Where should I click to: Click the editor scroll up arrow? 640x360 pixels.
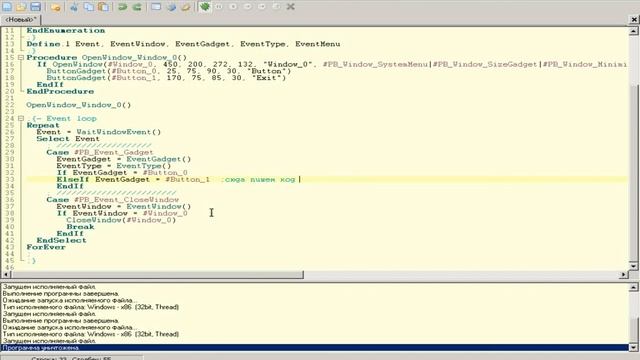point(633,31)
